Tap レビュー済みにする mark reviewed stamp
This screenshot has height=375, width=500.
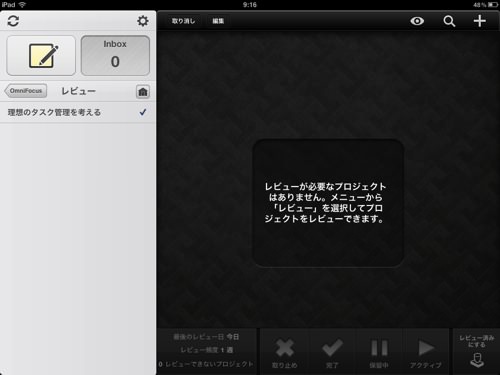click(x=477, y=351)
